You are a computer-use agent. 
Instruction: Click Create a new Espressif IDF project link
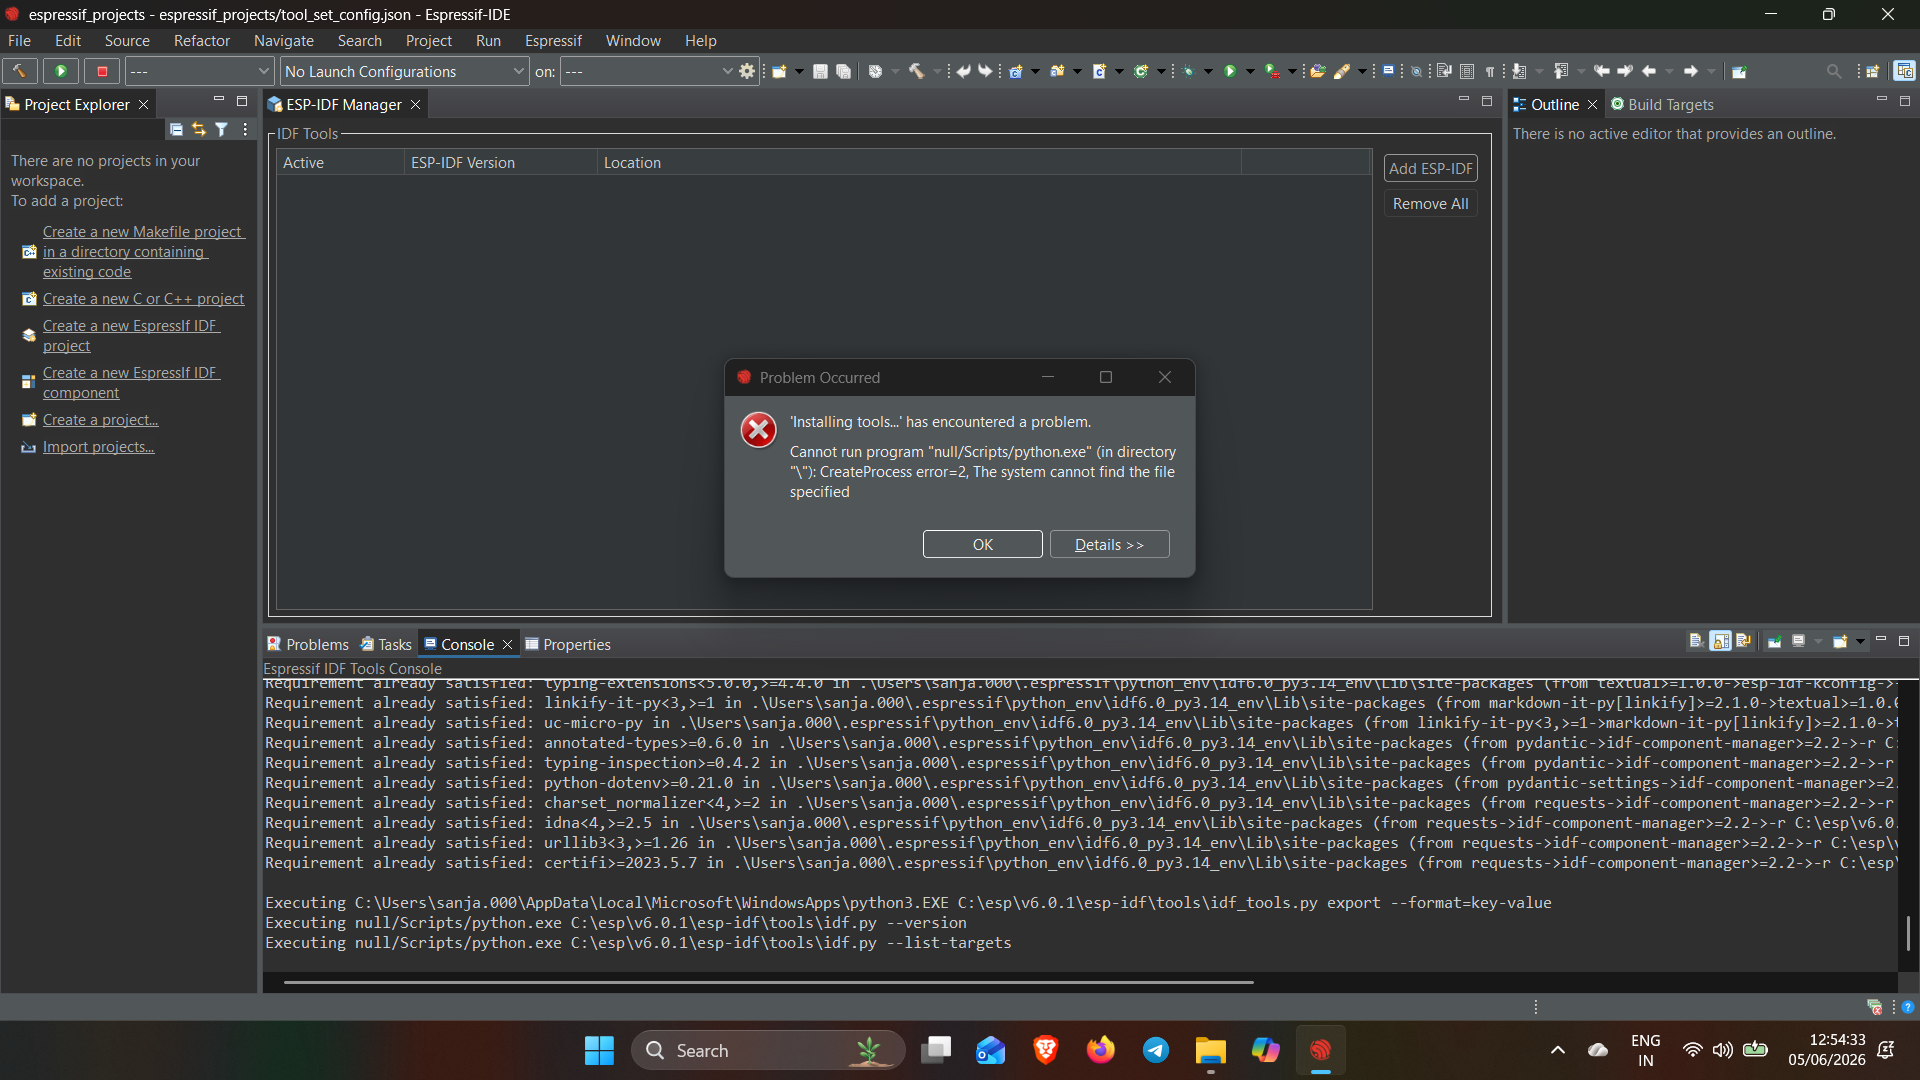131,335
